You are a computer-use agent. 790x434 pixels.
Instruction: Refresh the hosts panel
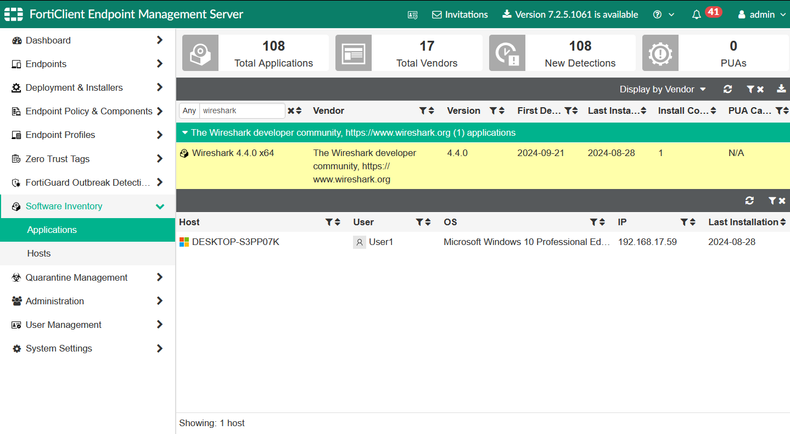pyautogui.click(x=749, y=201)
